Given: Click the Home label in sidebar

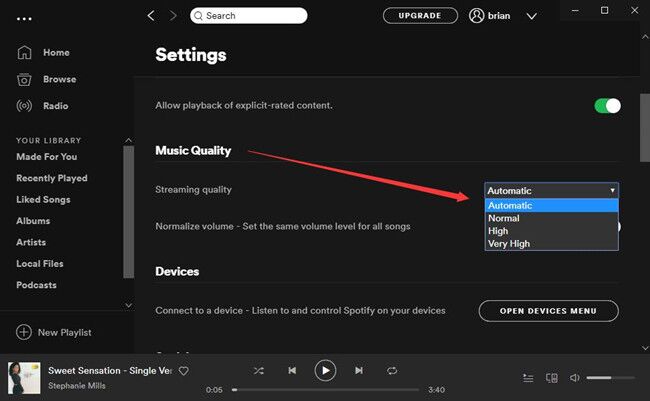Looking at the screenshot, I should pyautogui.click(x=56, y=53).
